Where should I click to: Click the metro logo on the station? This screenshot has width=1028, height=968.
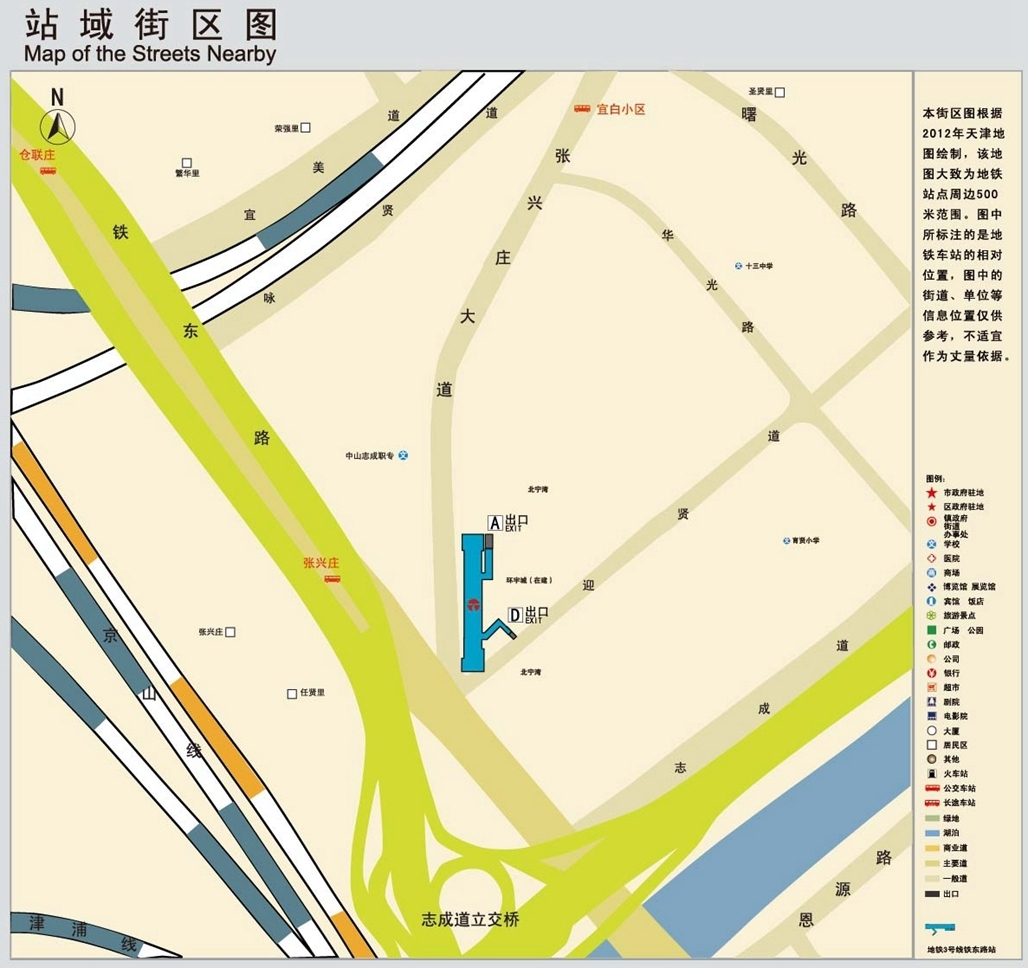(472, 604)
